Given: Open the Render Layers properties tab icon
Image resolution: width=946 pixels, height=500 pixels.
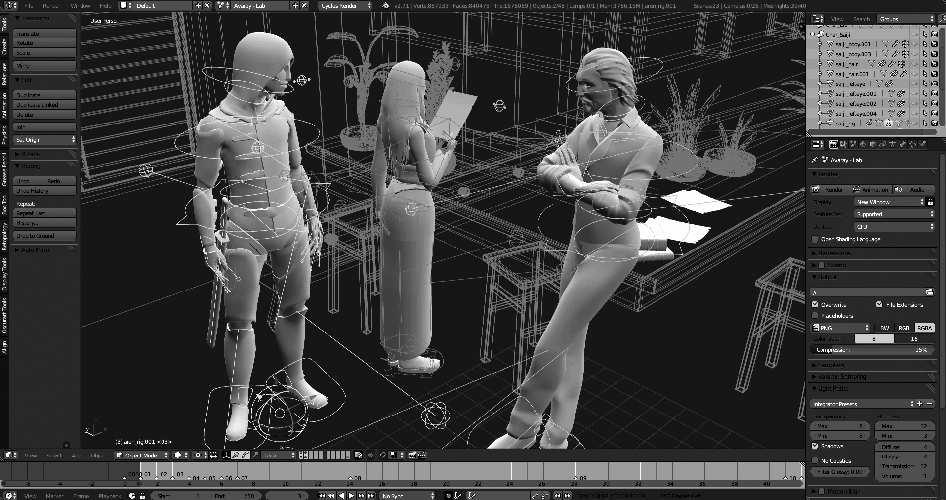Looking at the screenshot, I should click(843, 144).
